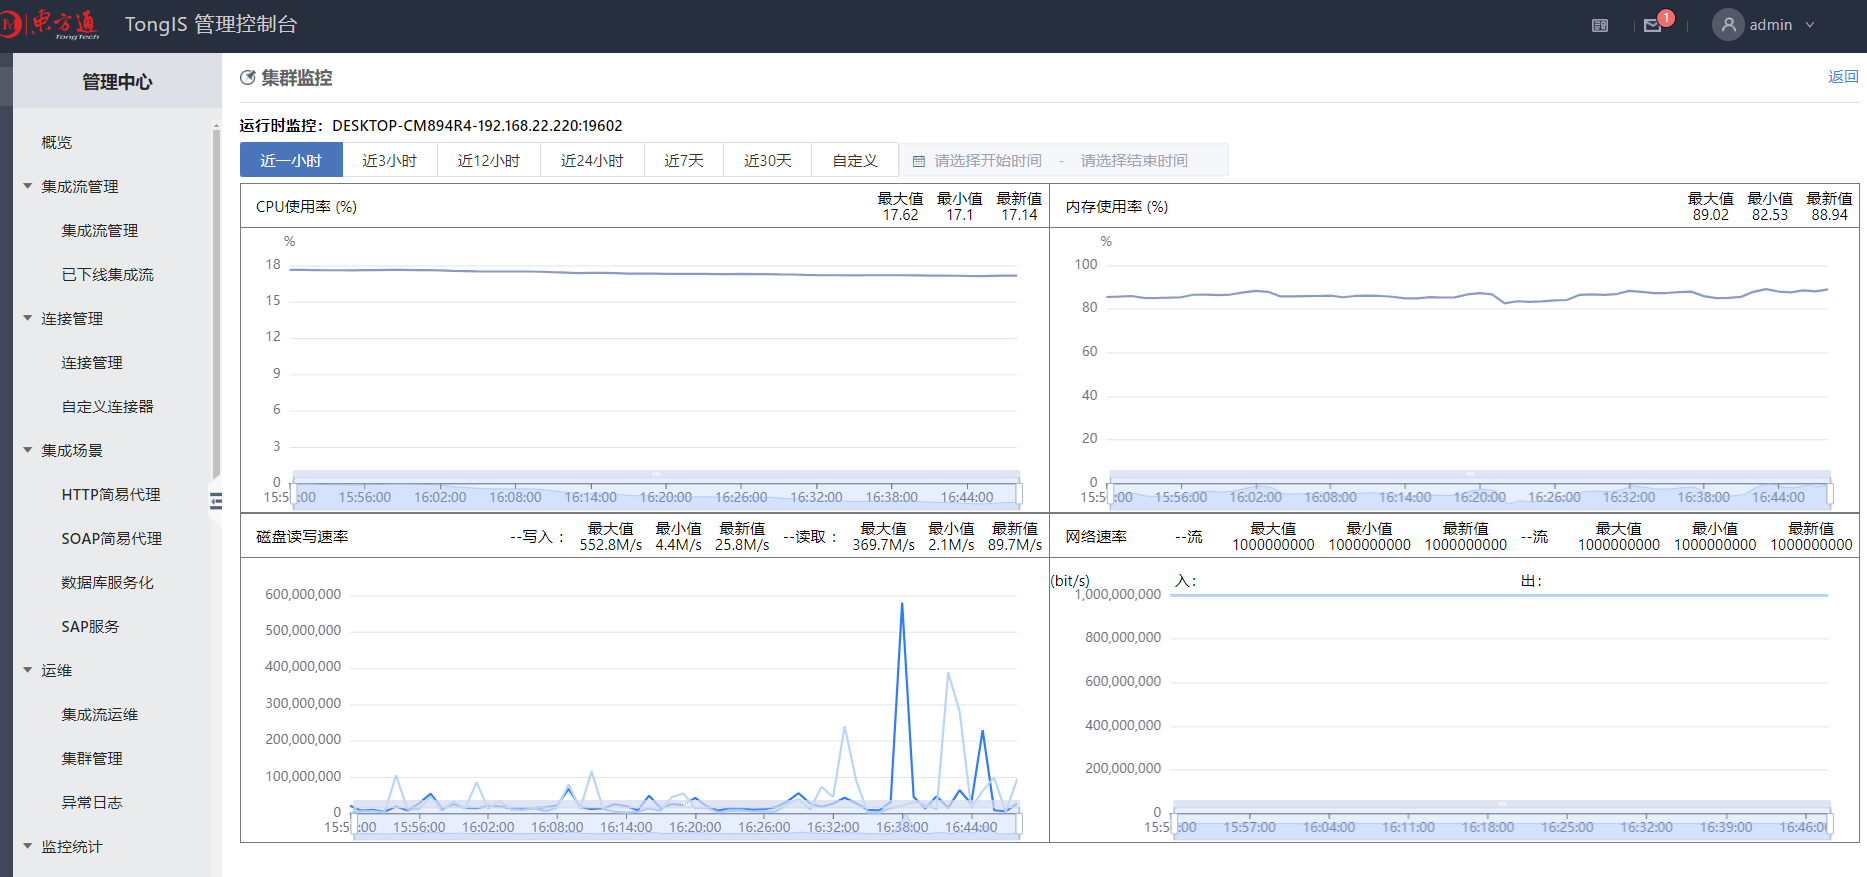
Task: Switch to the 近12小时 tab
Action: coord(489,160)
